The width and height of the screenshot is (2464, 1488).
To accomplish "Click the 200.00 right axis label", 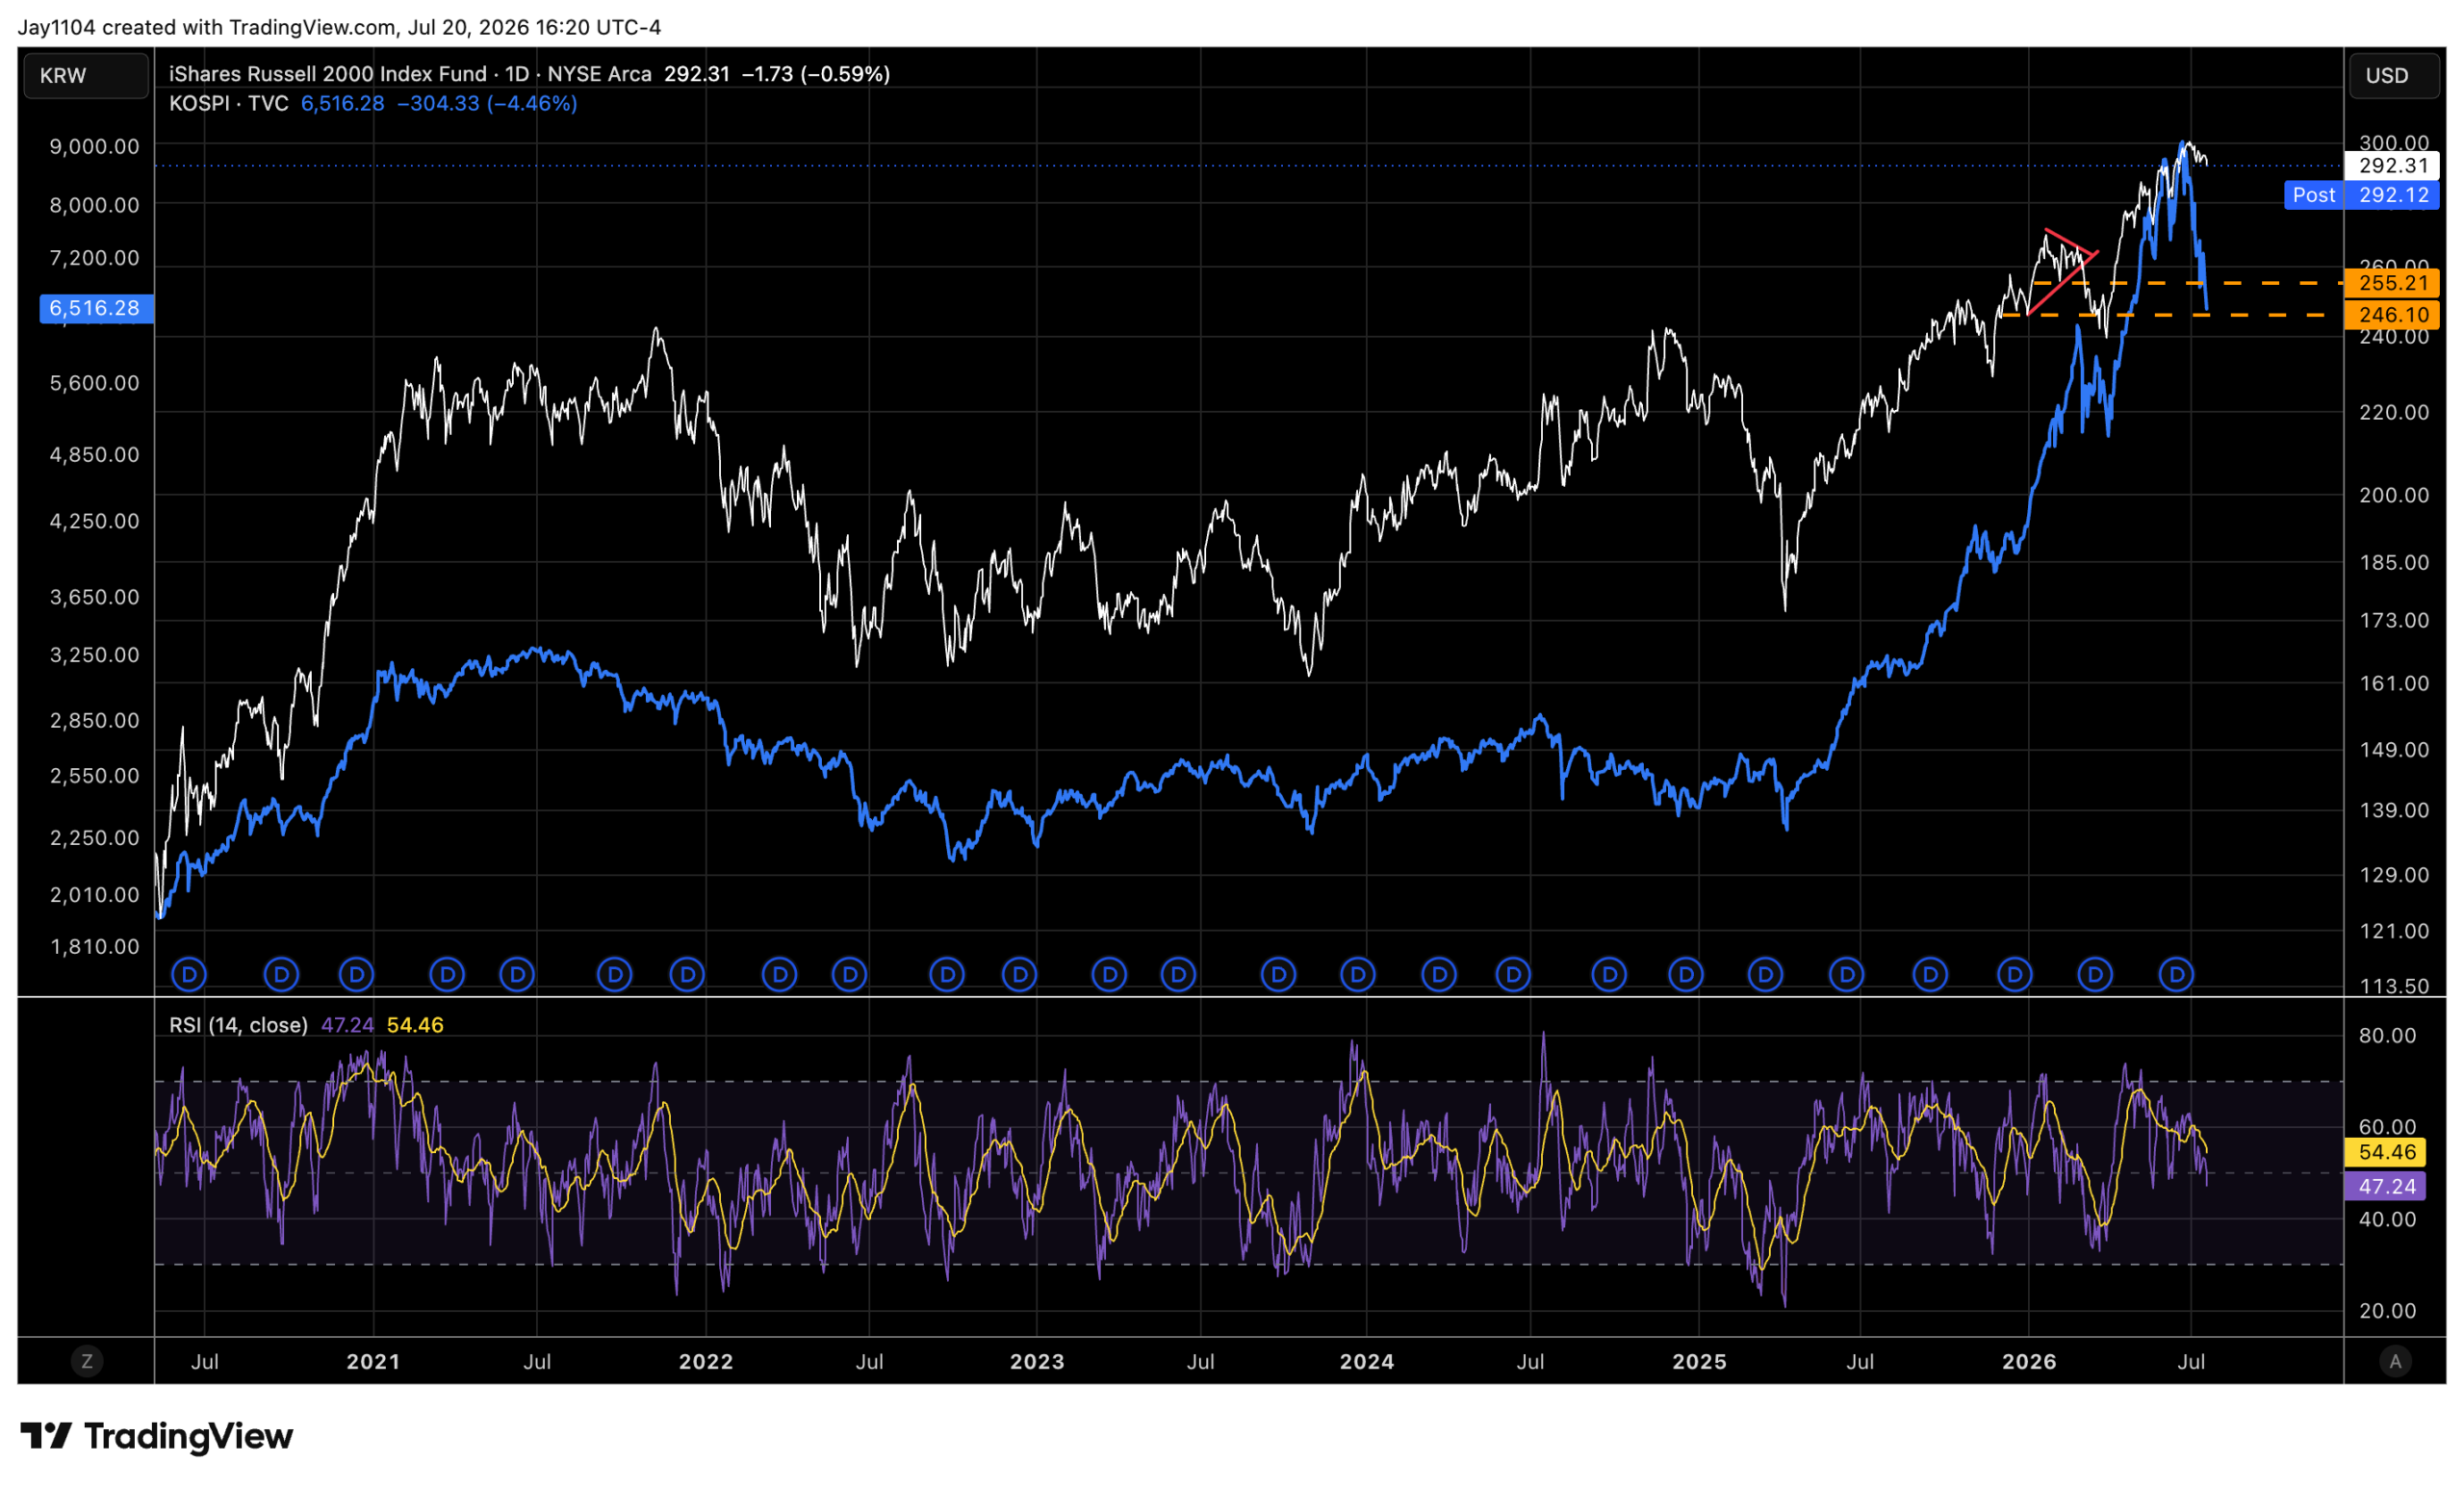I will [2394, 496].
